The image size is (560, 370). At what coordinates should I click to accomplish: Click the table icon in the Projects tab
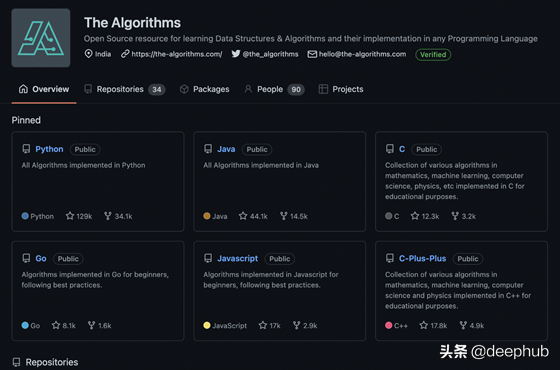click(323, 89)
